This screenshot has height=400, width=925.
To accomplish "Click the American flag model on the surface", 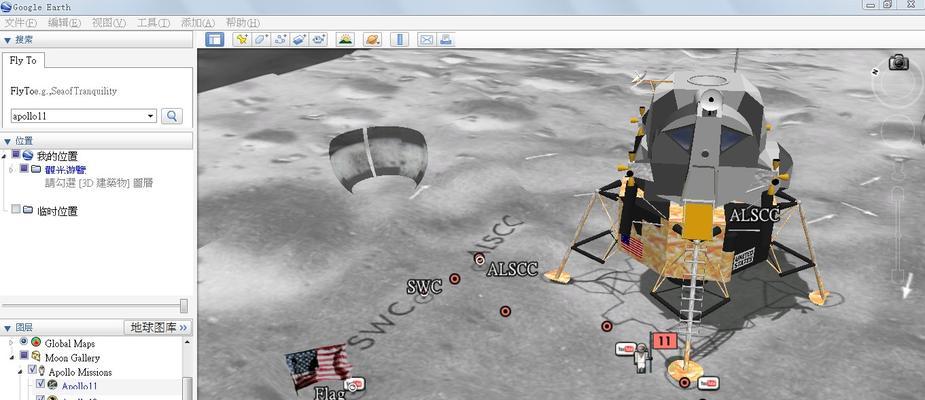I will [317, 366].
